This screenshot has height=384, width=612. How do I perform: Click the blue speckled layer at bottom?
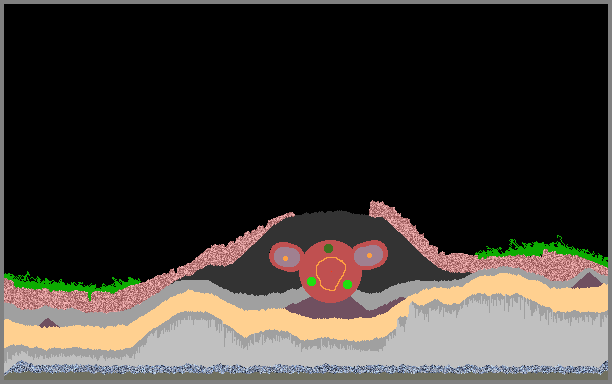(306, 368)
